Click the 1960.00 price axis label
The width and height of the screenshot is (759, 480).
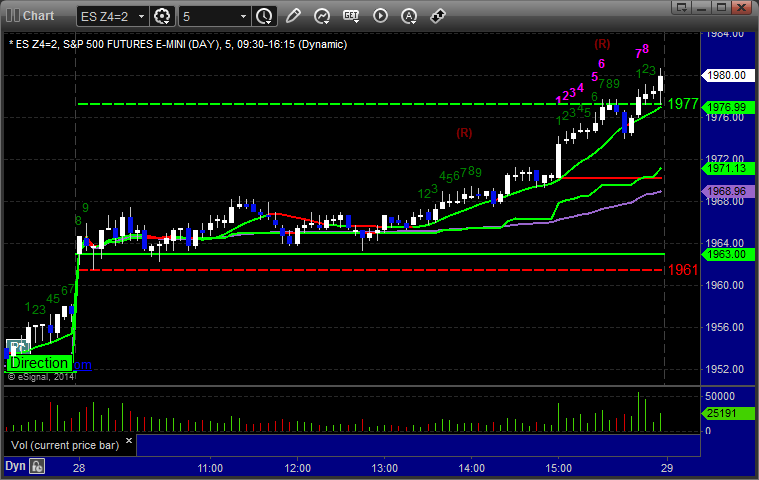[x=725, y=285]
